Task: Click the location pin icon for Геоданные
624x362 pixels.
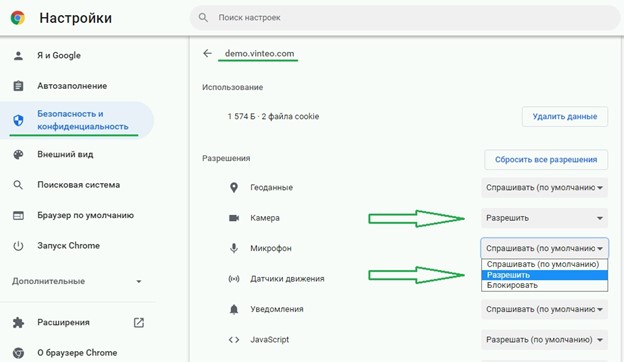Action: 234,187
